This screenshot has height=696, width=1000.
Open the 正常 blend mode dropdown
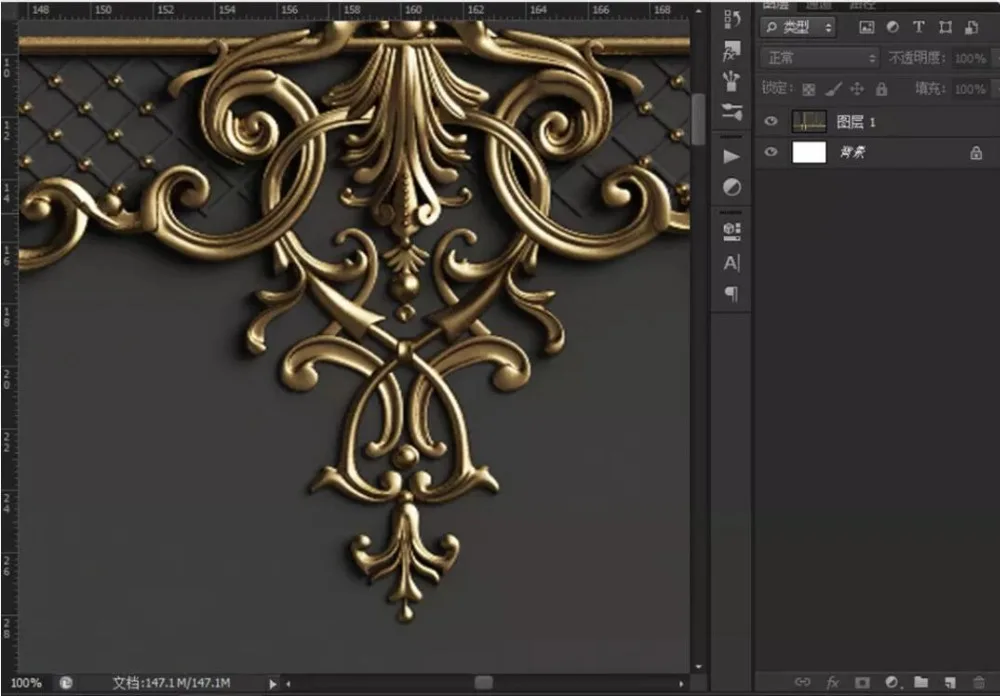point(818,58)
